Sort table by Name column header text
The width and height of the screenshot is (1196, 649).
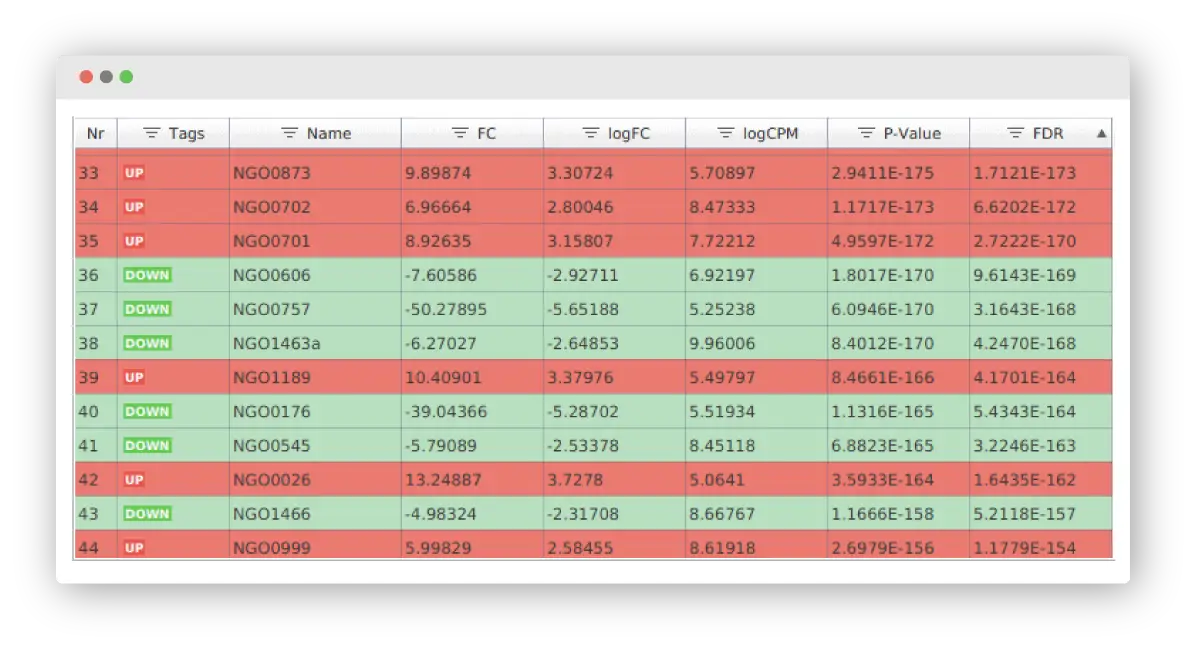tap(329, 133)
